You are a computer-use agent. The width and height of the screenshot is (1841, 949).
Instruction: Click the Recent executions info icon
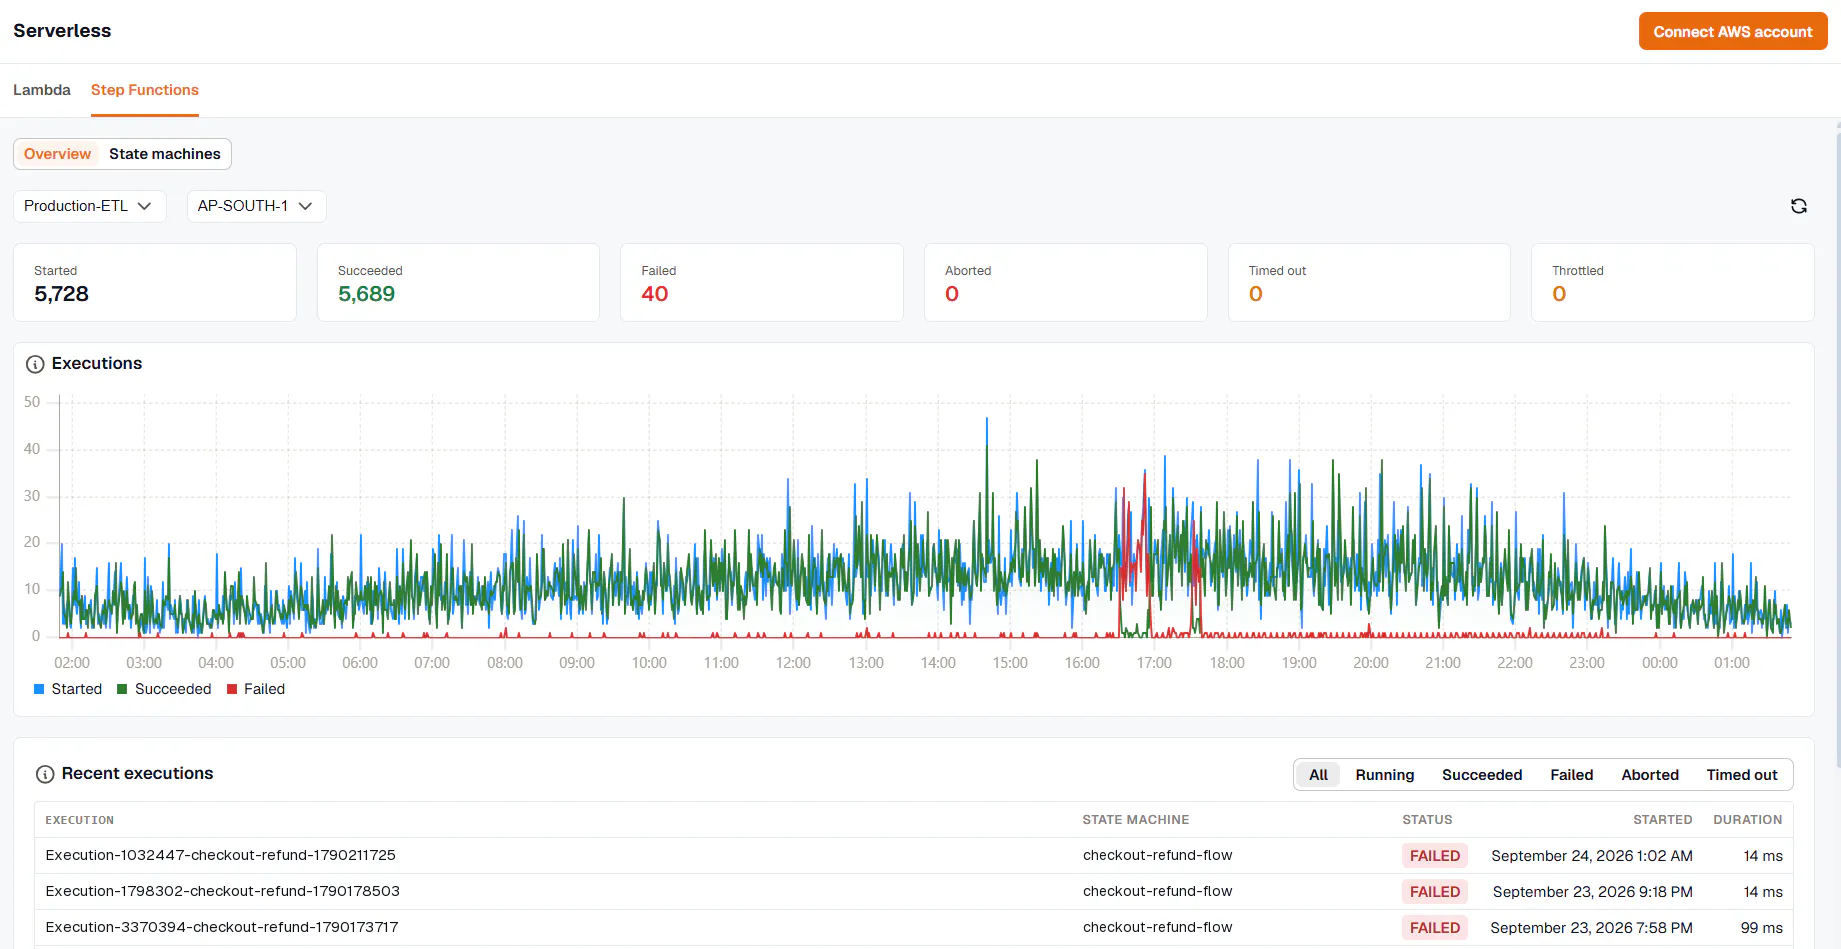(45, 774)
